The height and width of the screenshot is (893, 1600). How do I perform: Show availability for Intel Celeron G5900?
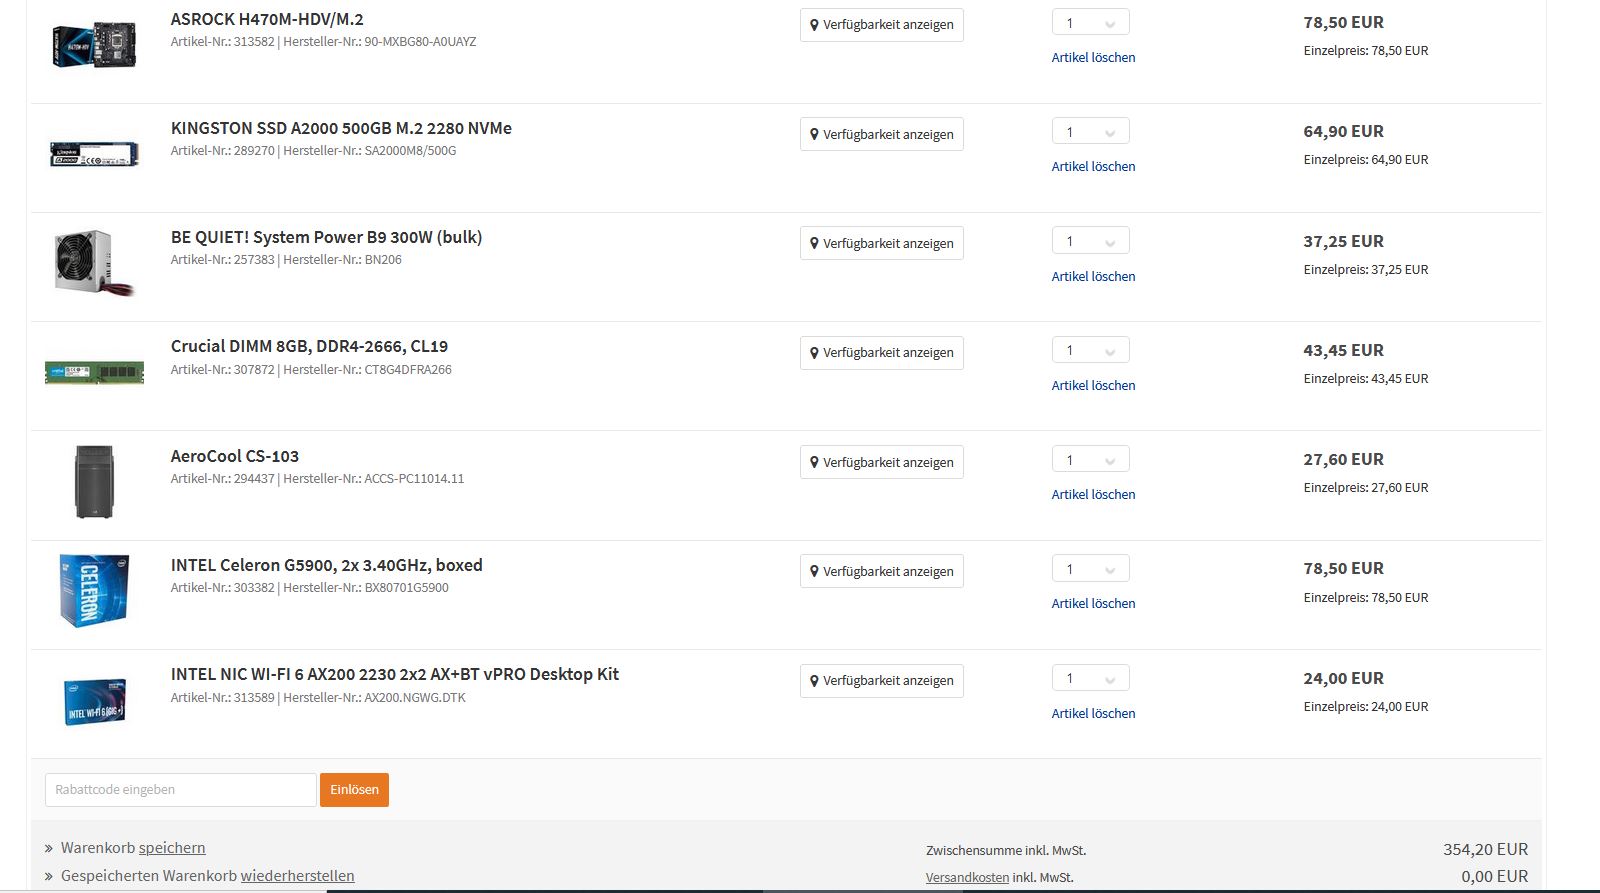(881, 571)
